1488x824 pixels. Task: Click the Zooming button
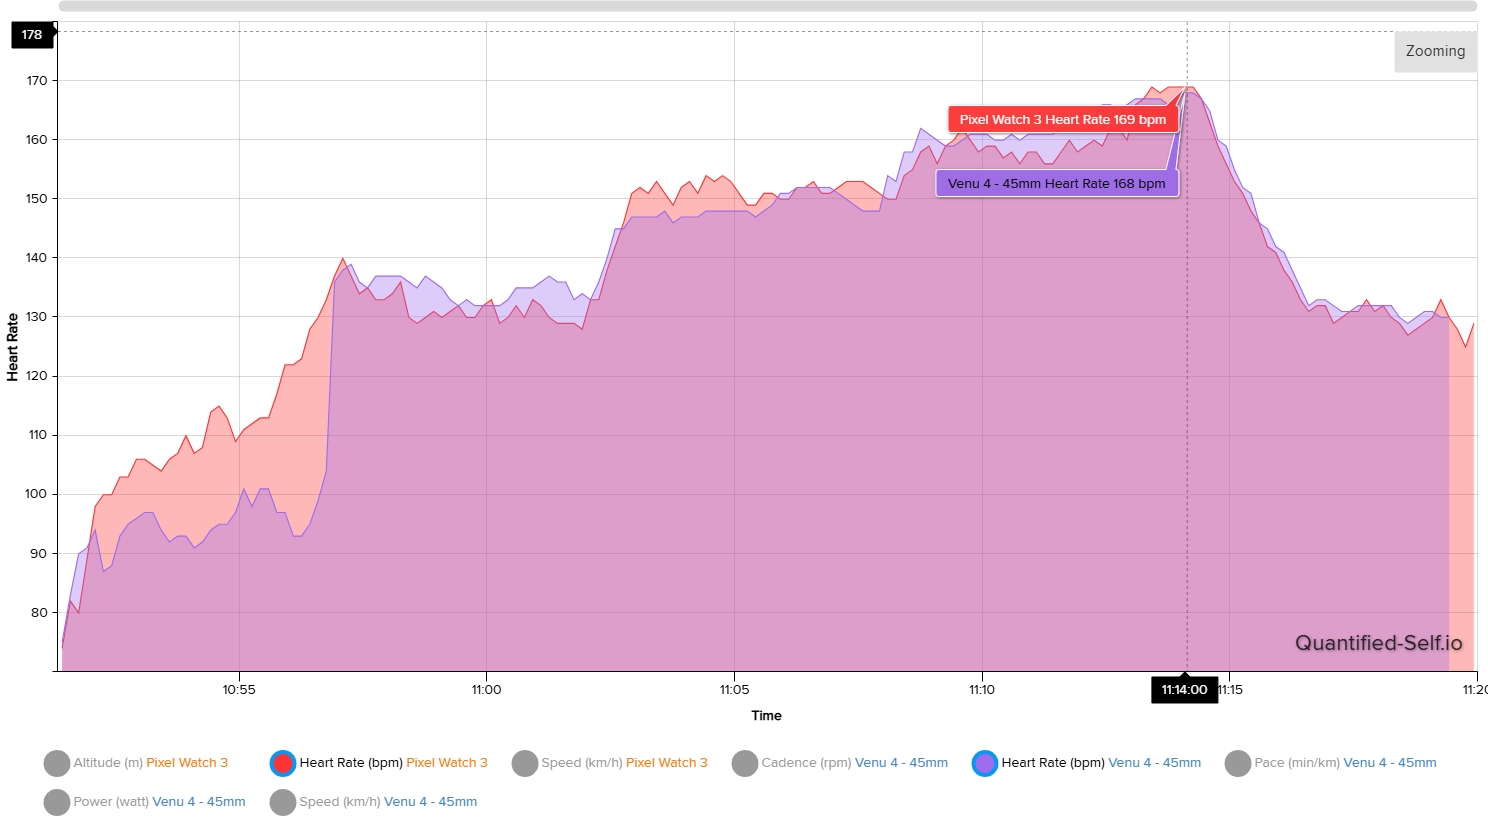[x=1435, y=51]
